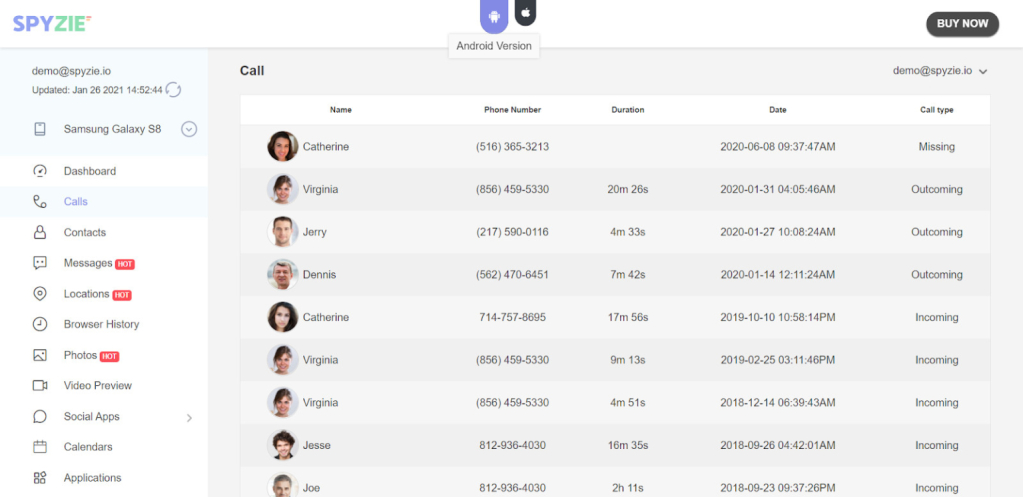
Task: Click the Dashboard gauge icon
Action: point(40,171)
